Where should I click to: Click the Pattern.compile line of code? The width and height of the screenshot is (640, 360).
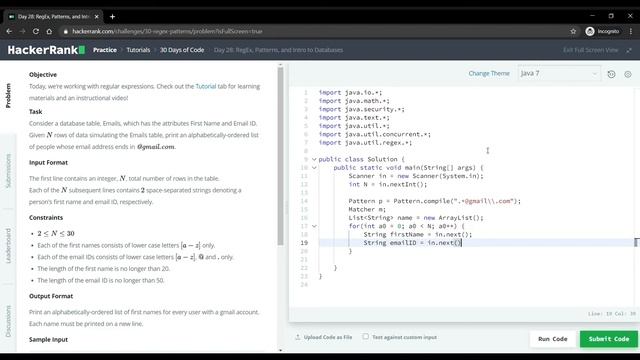(x=435, y=201)
